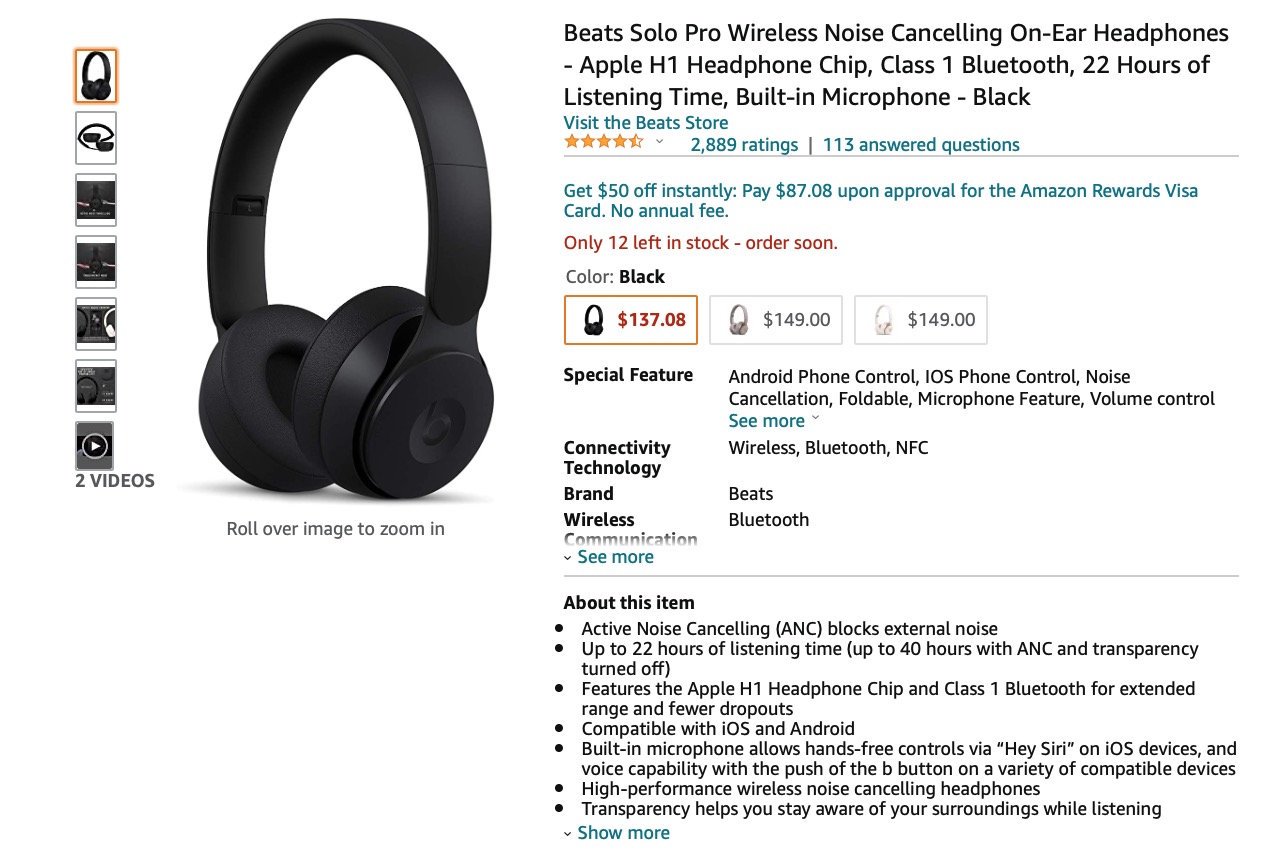This screenshot has width=1262, height=858.
Task: Expand See more below product details table
Action: pyautogui.click(x=608, y=557)
